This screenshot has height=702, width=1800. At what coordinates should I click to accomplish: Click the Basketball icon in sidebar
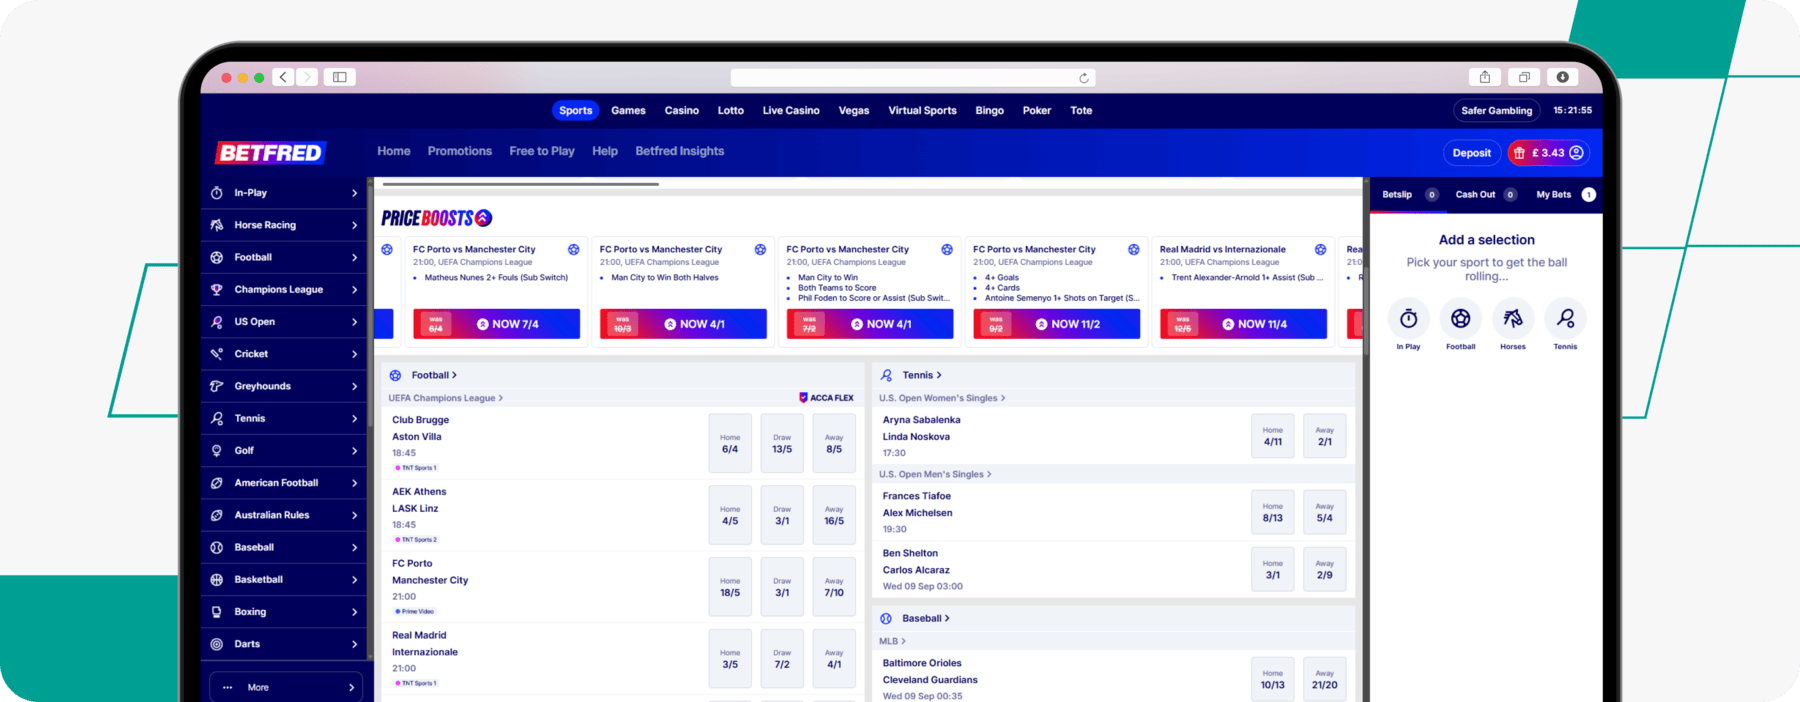216,580
